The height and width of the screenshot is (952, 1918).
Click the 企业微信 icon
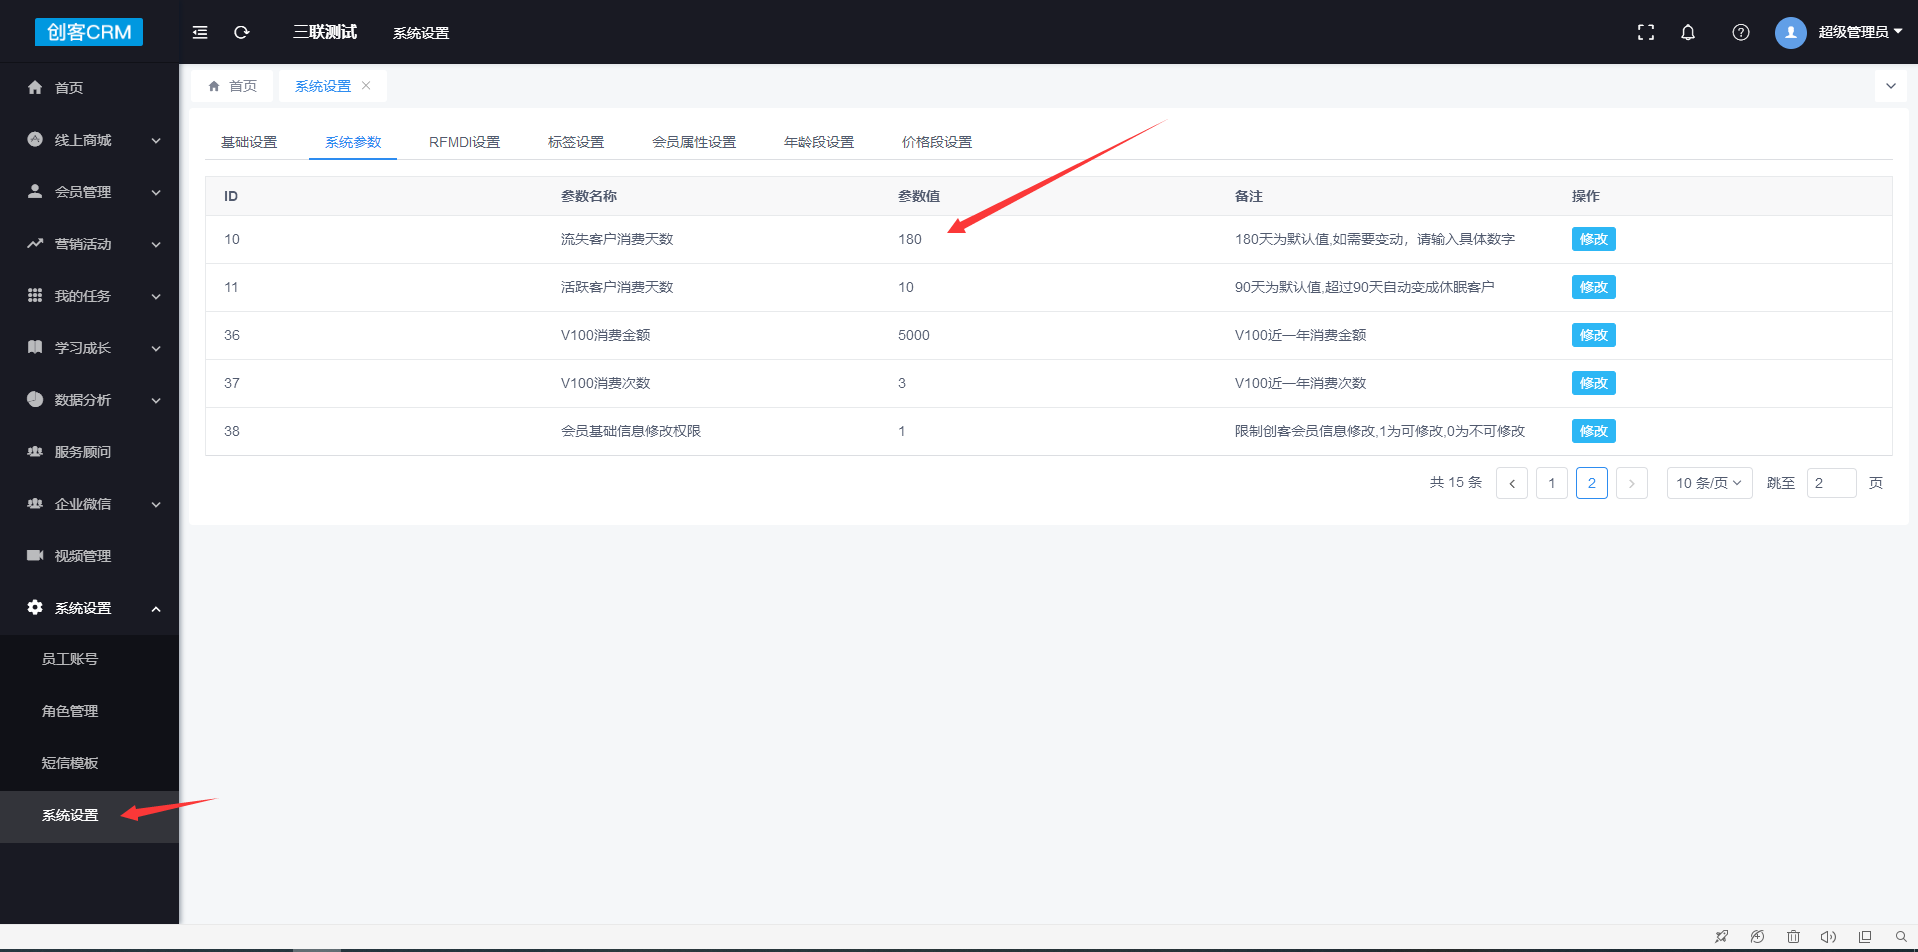pyautogui.click(x=35, y=503)
